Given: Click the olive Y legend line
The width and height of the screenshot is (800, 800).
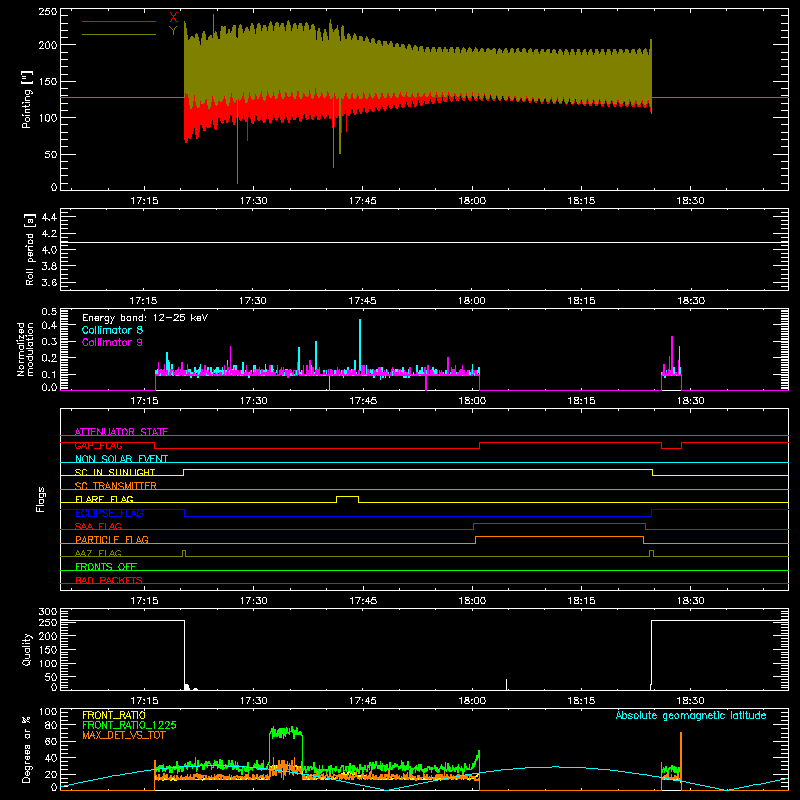Looking at the screenshot, I should (119, 34).
